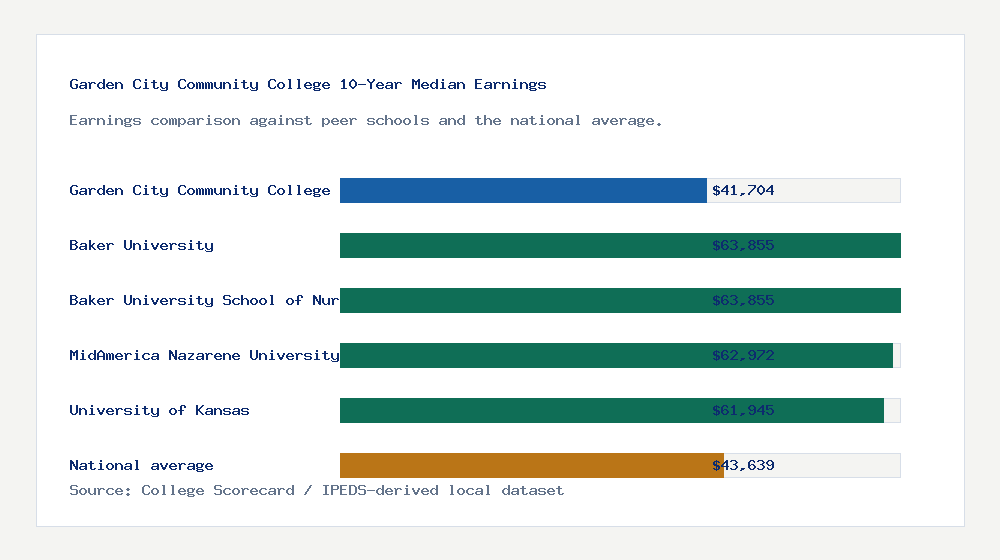
Task: Select the 'Baker University School of Nur' label
Action: (x=204, y=300)
